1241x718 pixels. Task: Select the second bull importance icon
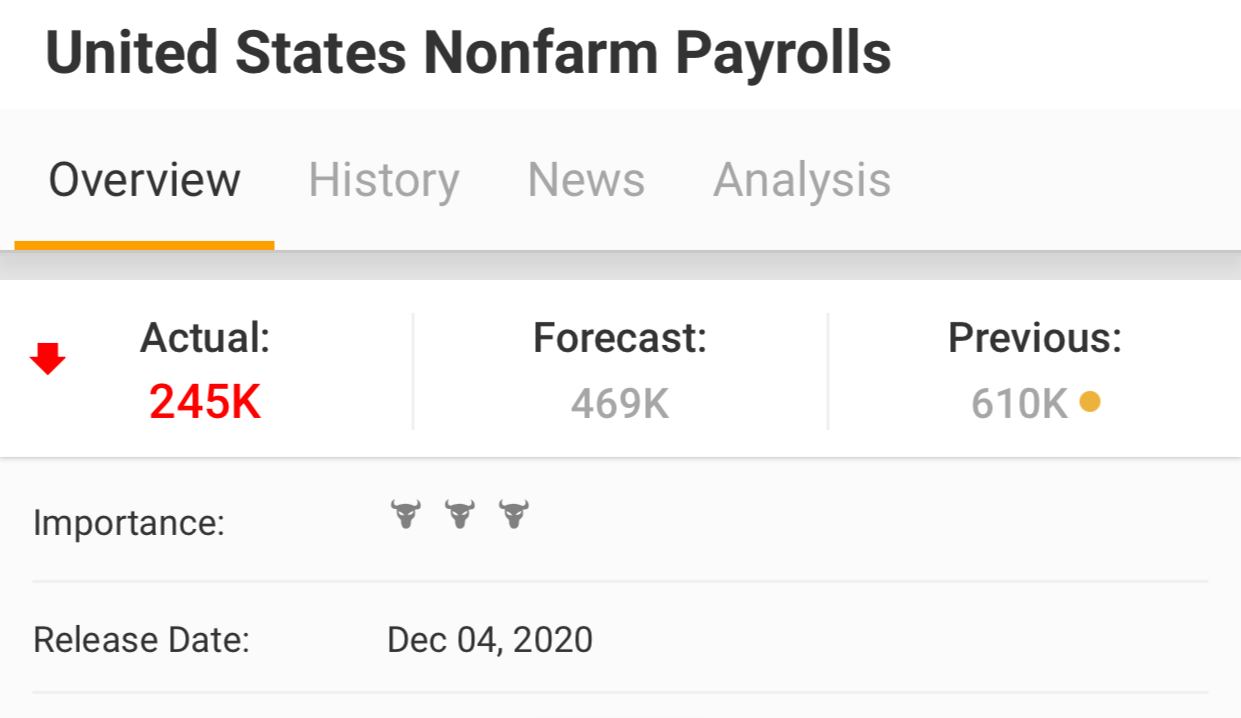[459, 515]
